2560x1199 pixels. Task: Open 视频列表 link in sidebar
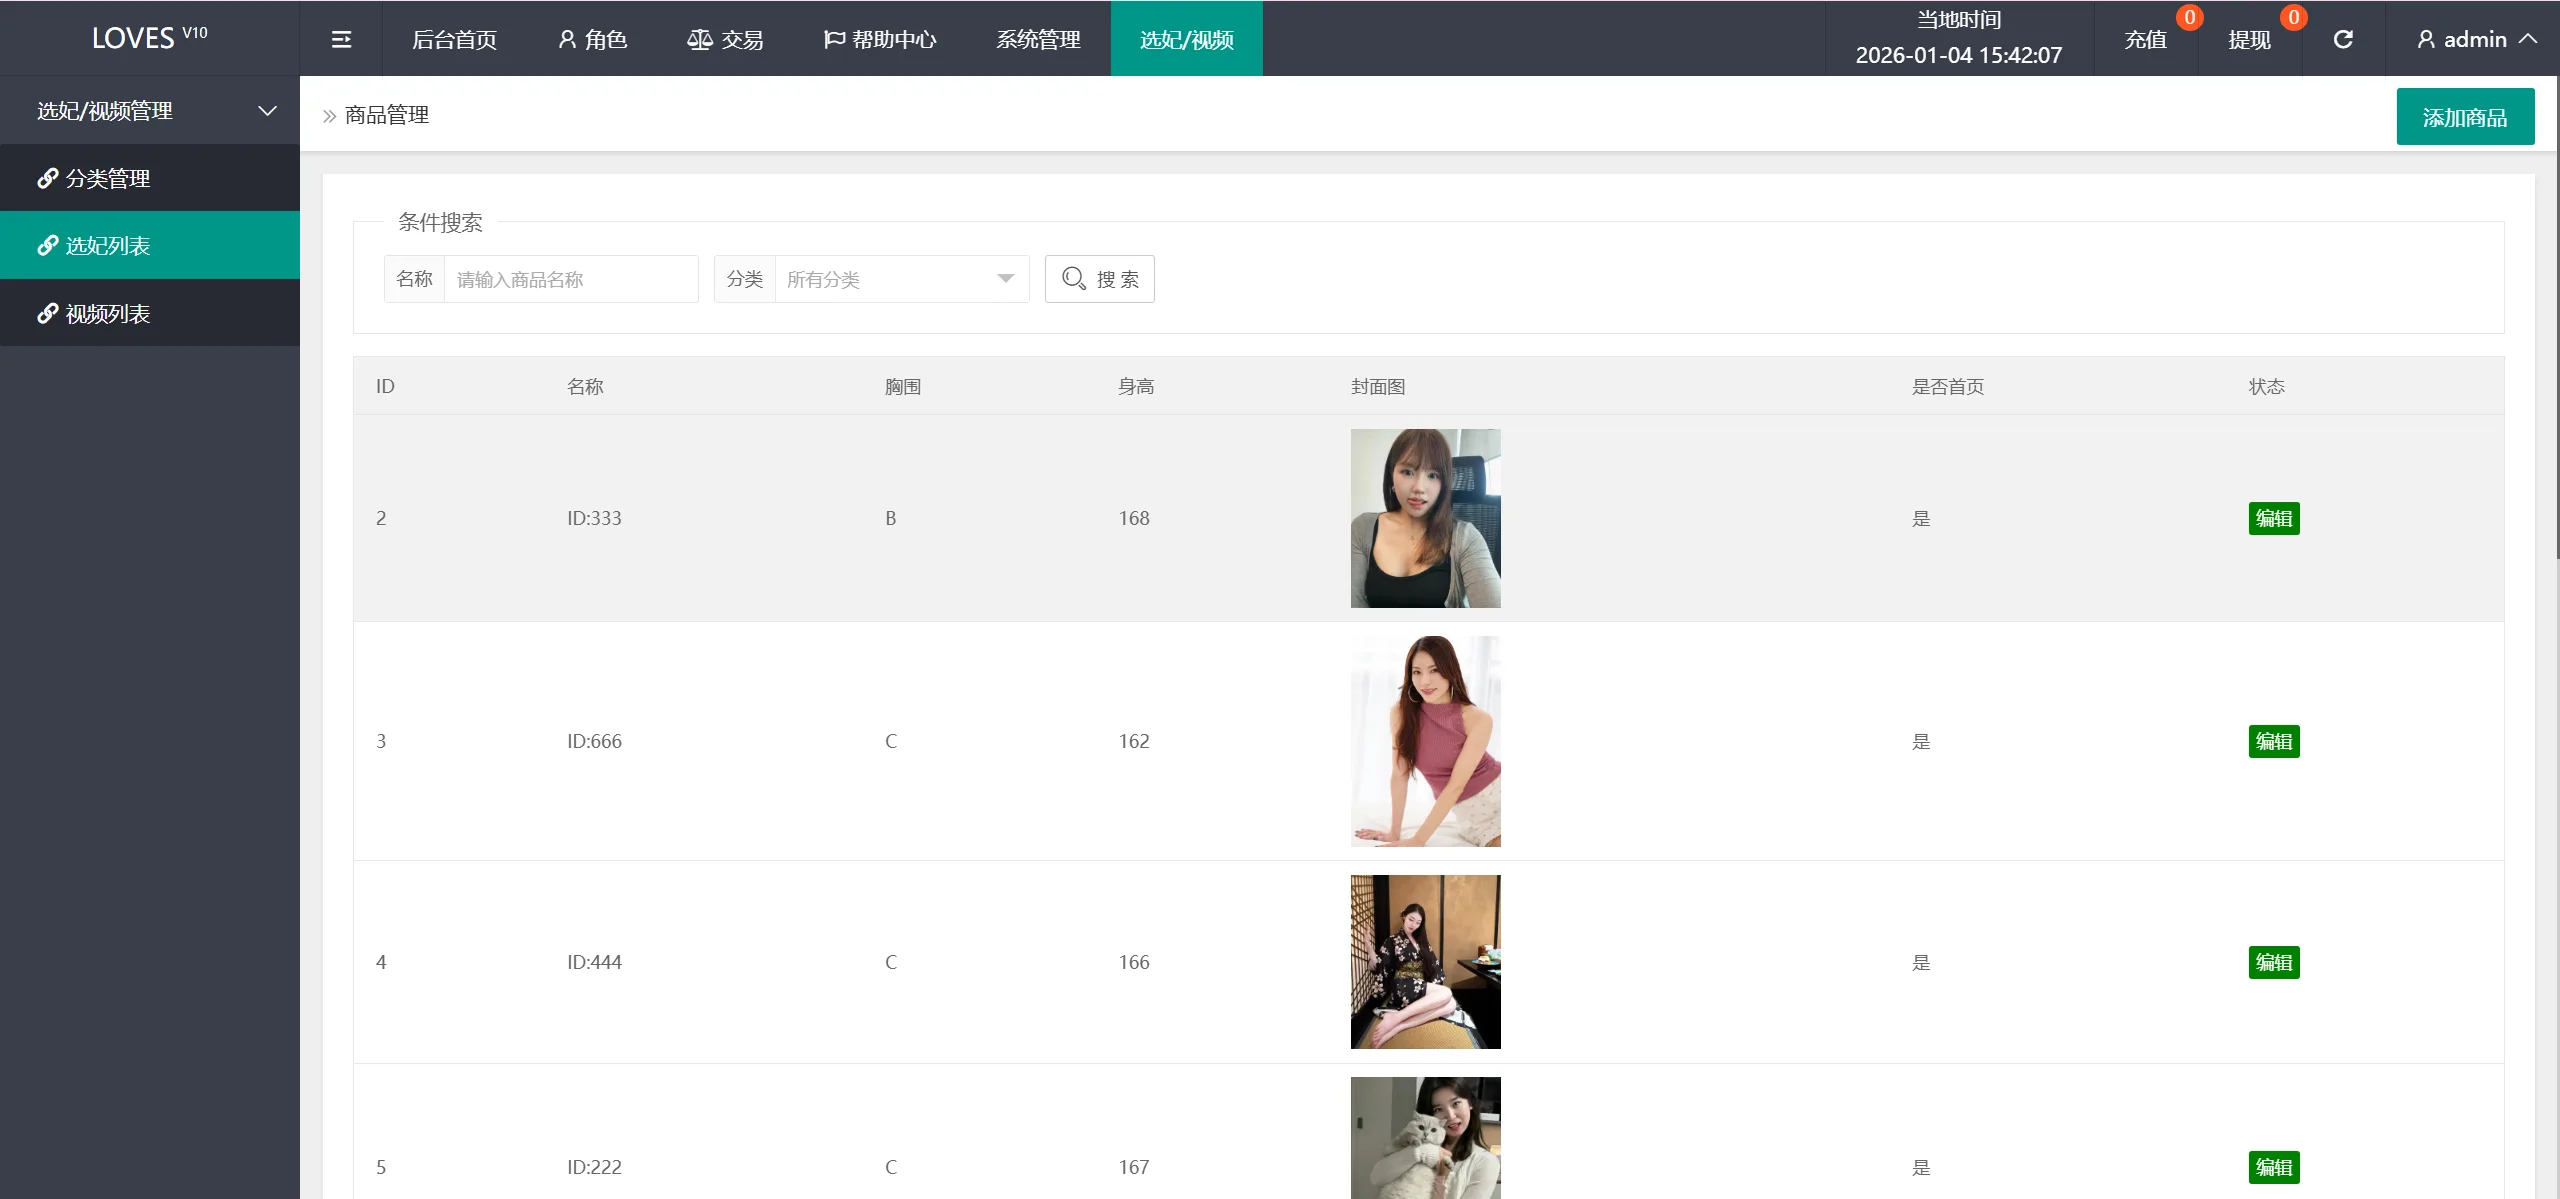(x=107, y=314)
